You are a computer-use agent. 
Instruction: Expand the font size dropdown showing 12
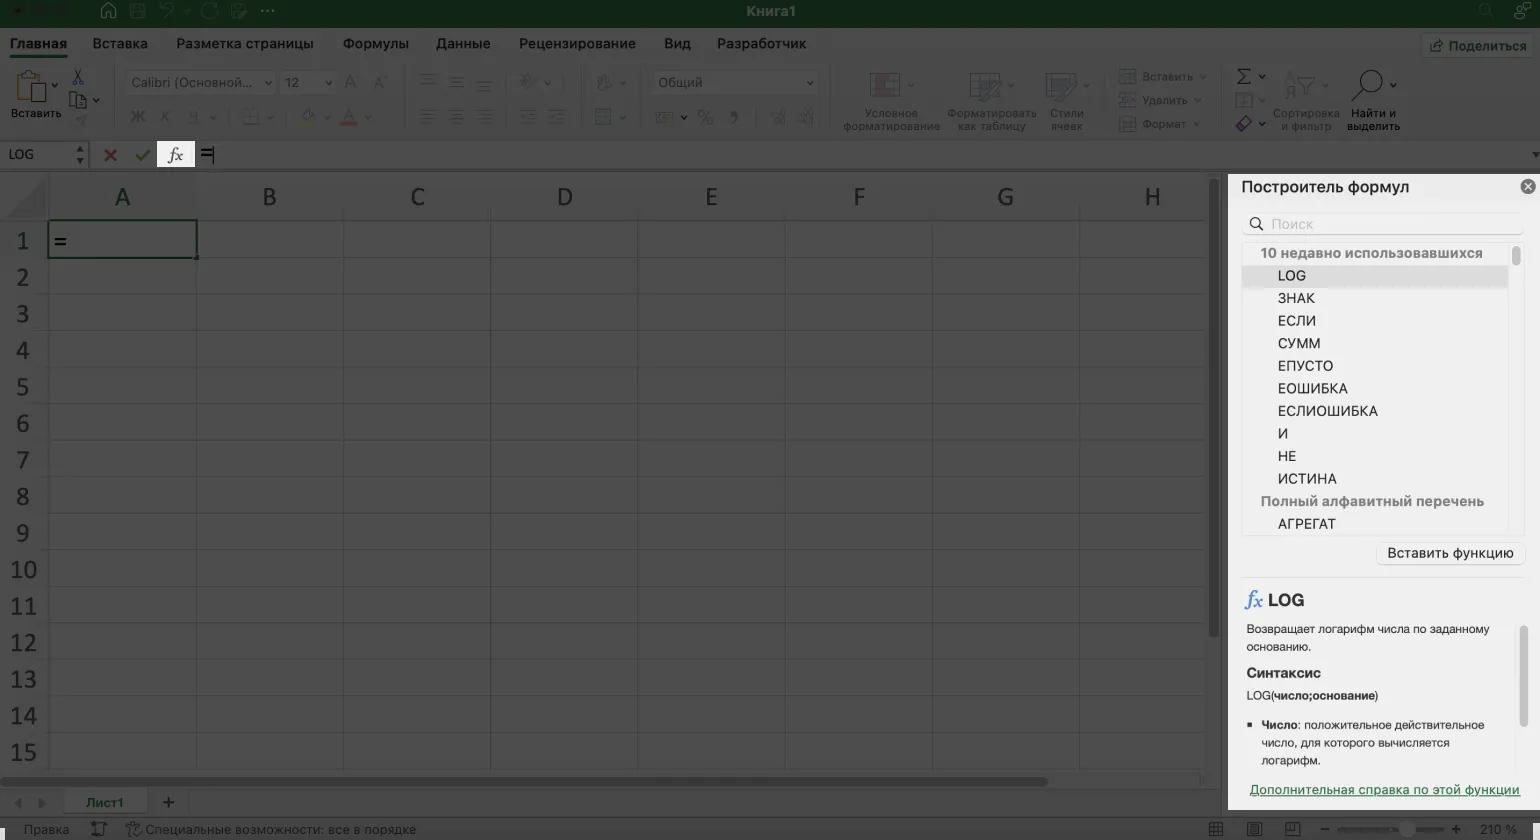coord(328,83)
